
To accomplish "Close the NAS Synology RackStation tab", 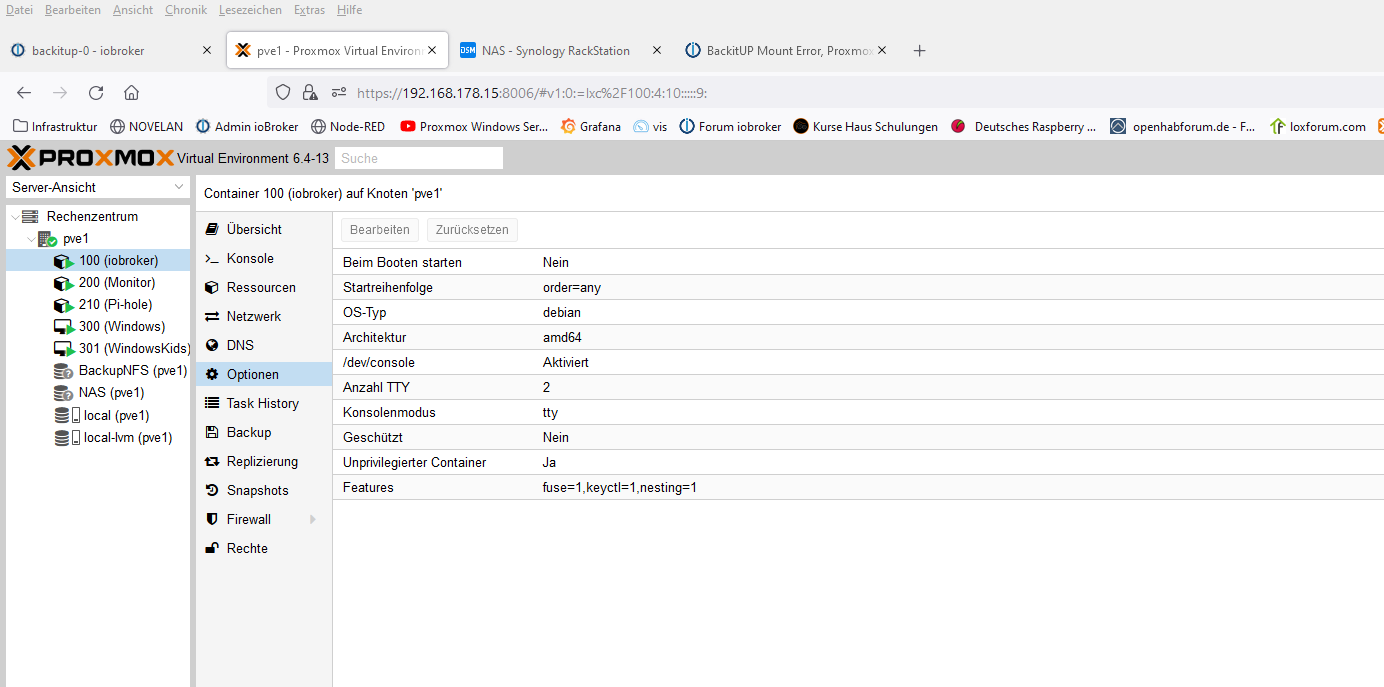I will click(657, 50).
